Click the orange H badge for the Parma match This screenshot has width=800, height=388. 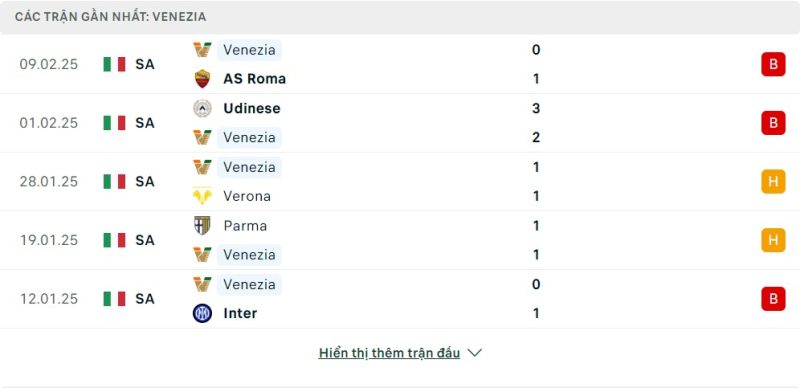tap(773, 240)
